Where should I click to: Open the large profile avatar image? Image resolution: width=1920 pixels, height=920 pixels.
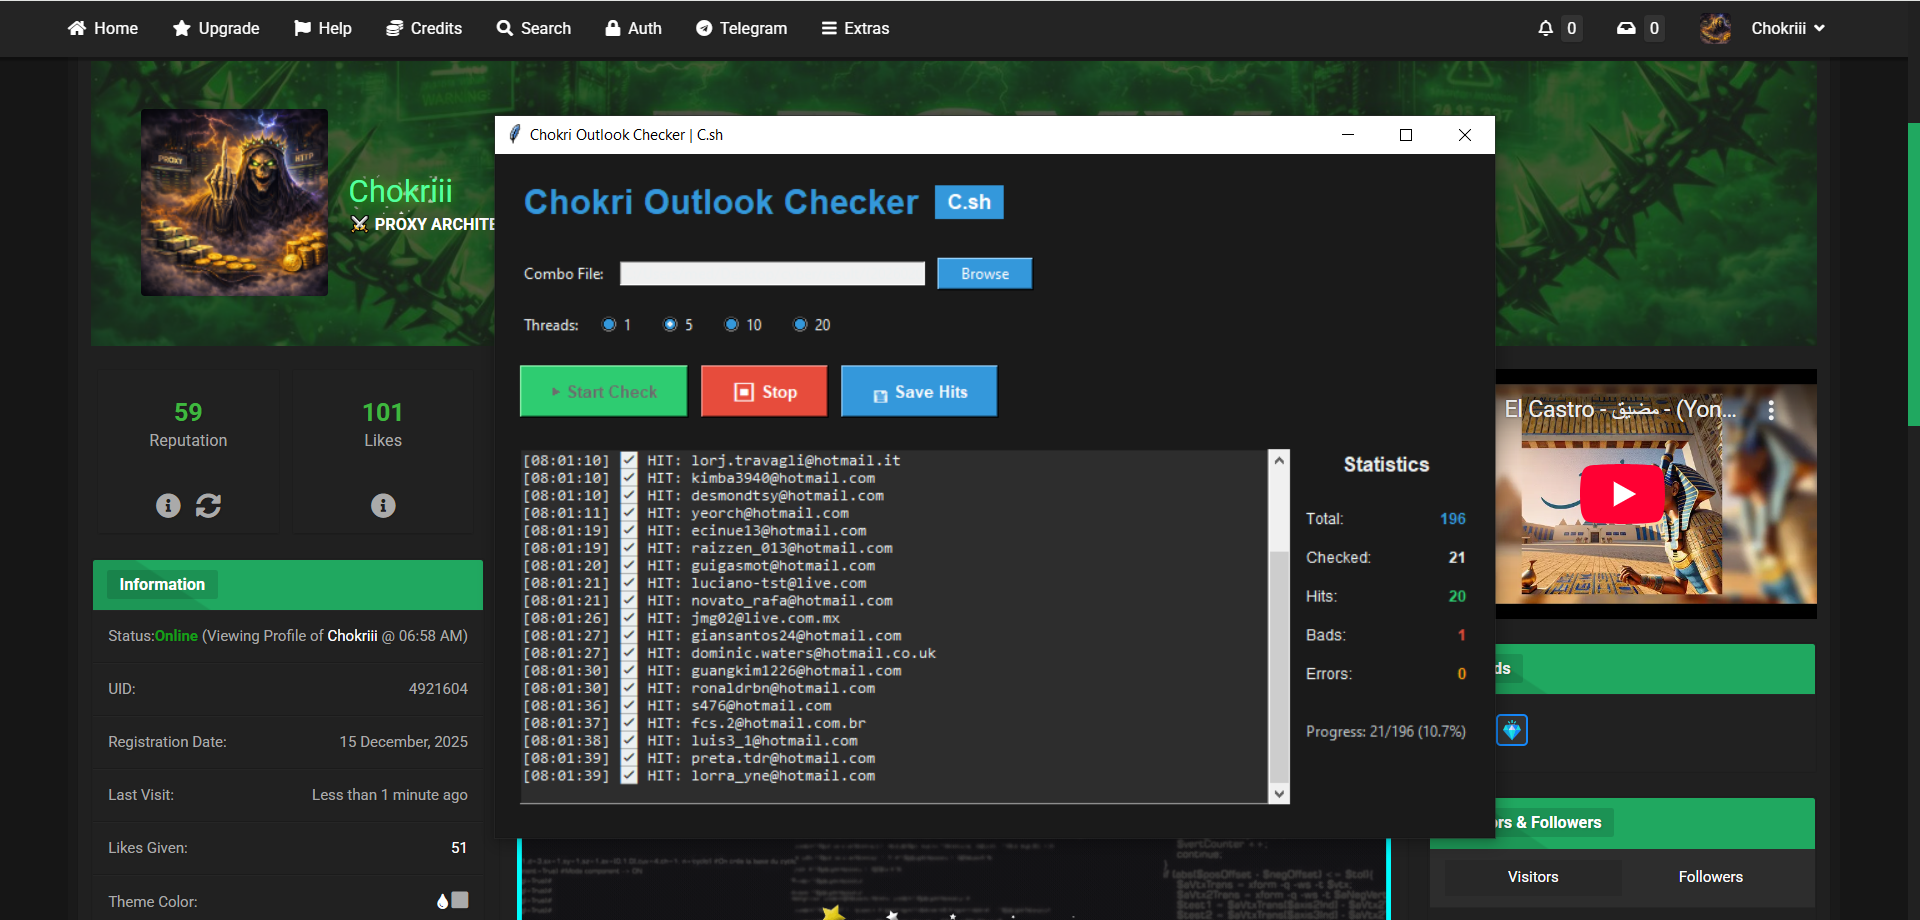coord(234,202)
